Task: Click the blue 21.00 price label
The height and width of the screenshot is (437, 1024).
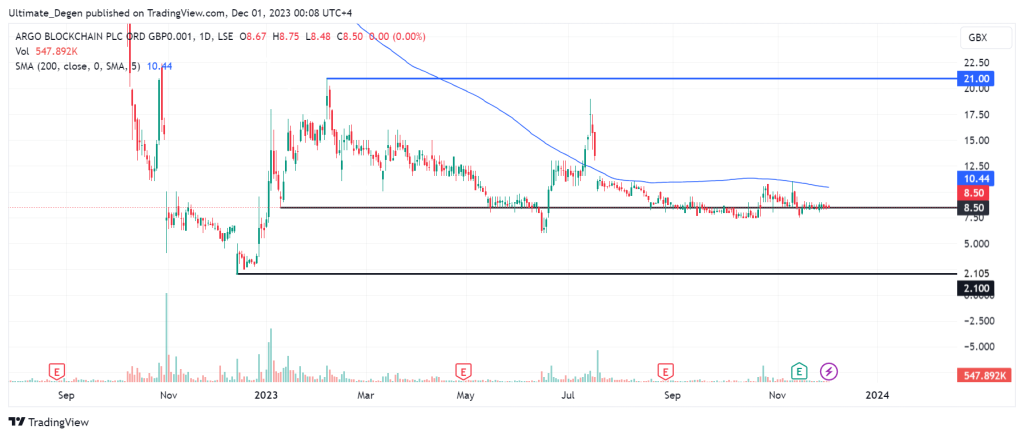Action: (x=975, y=78)
